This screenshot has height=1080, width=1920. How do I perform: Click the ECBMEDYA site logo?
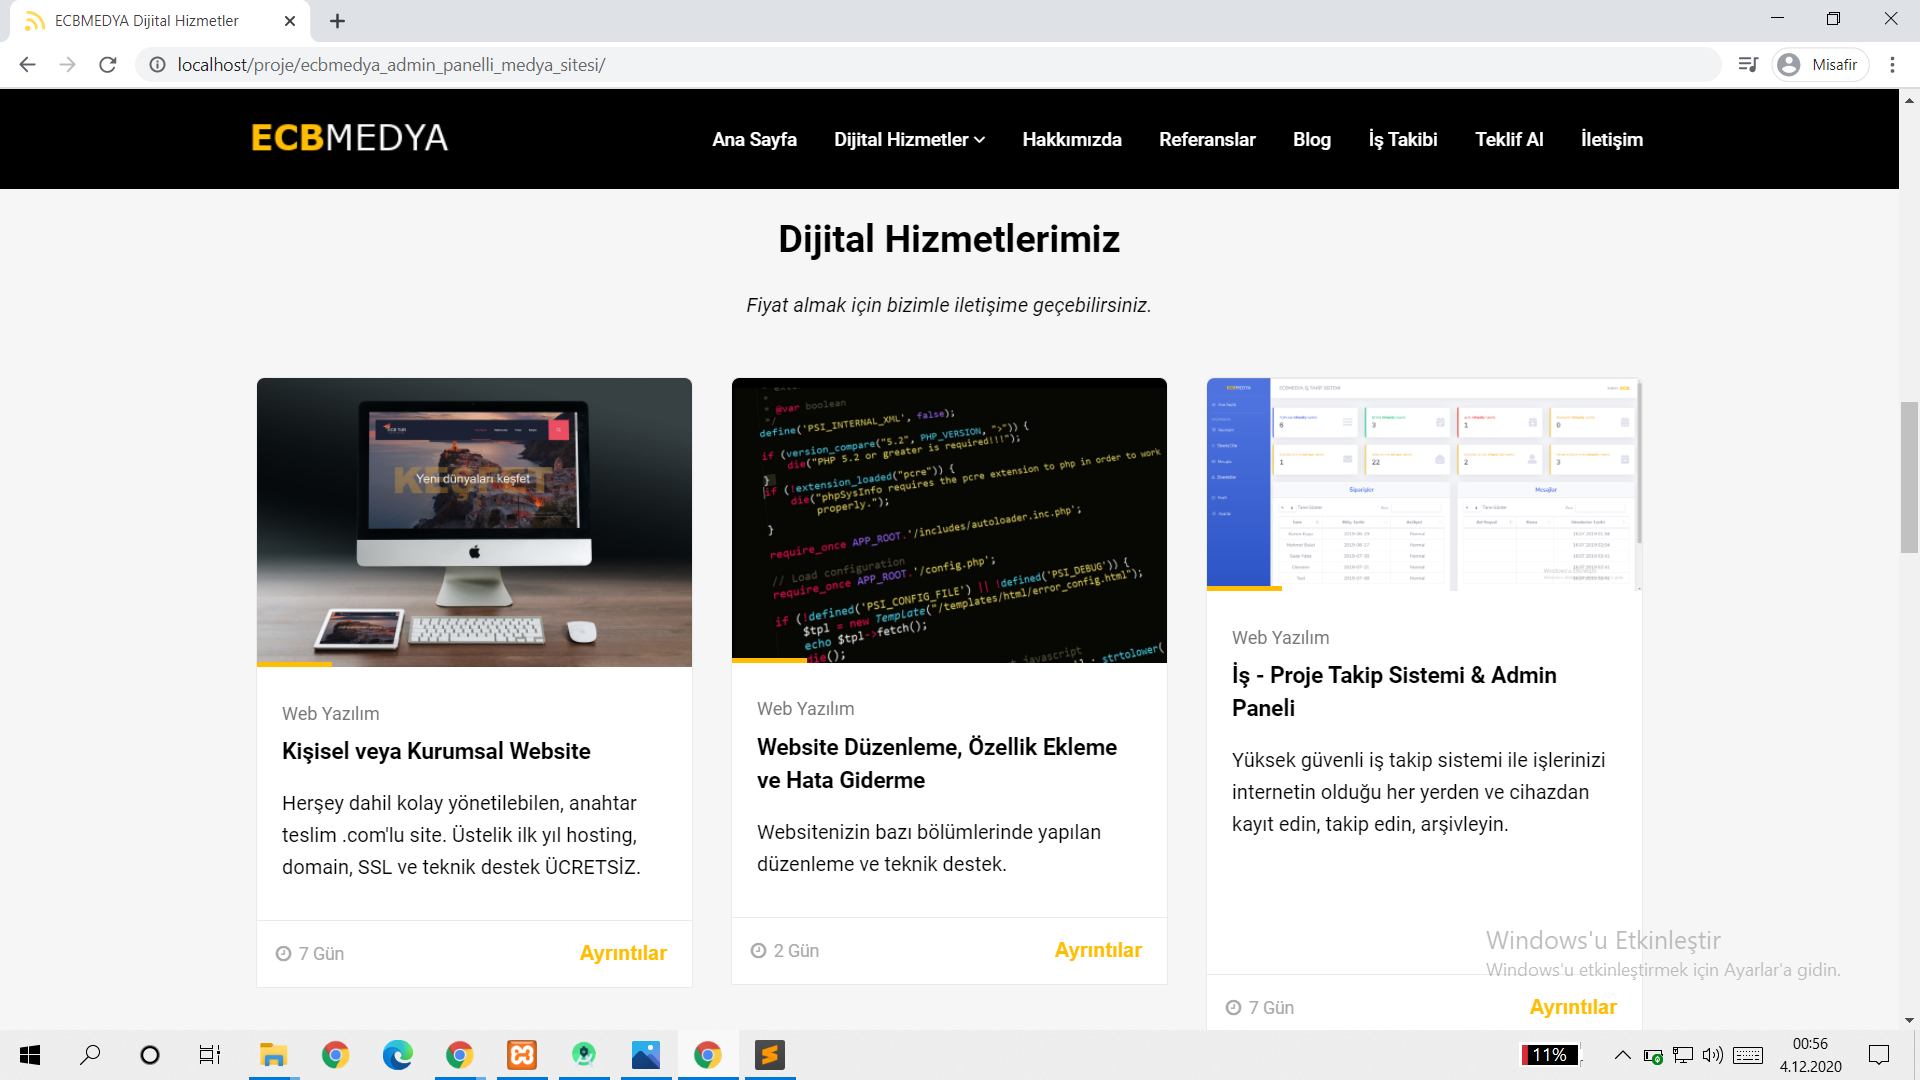point(349,138)
